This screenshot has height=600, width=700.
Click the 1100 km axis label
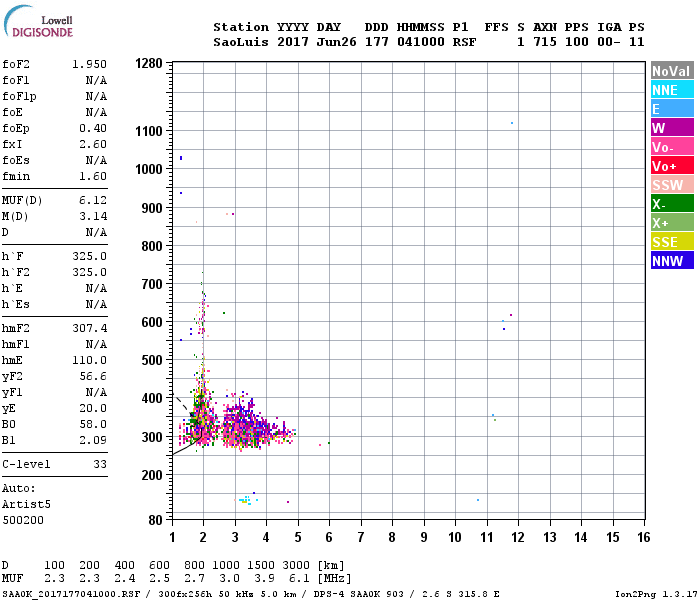[x=149, y=131]
